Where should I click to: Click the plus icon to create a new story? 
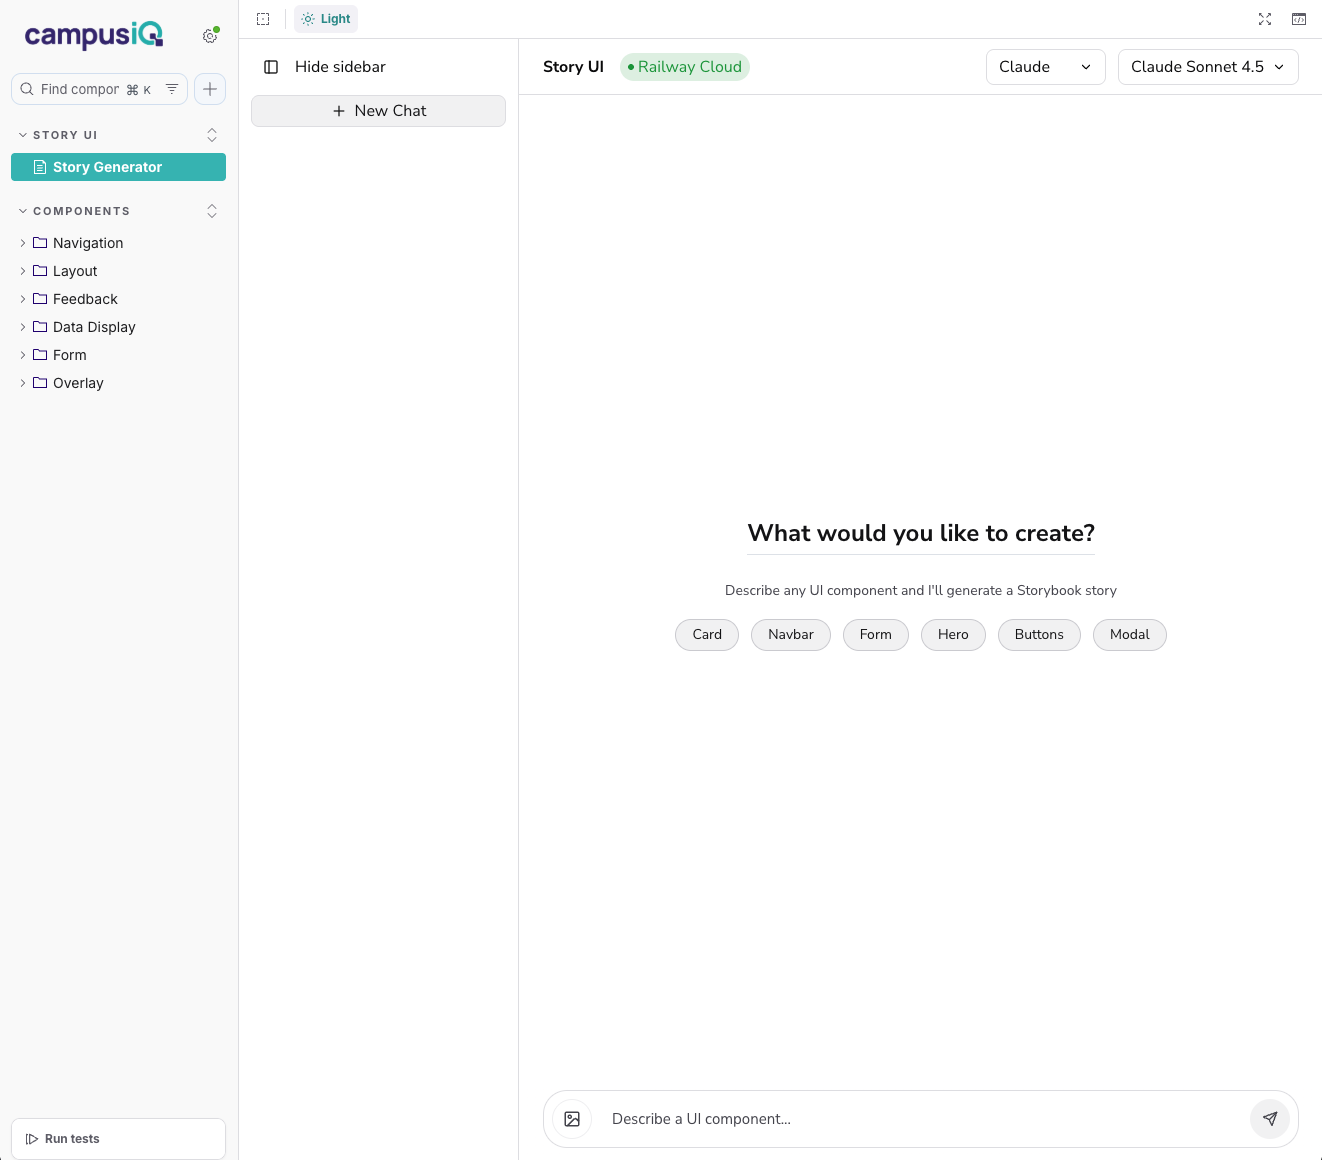click(209, 88)
